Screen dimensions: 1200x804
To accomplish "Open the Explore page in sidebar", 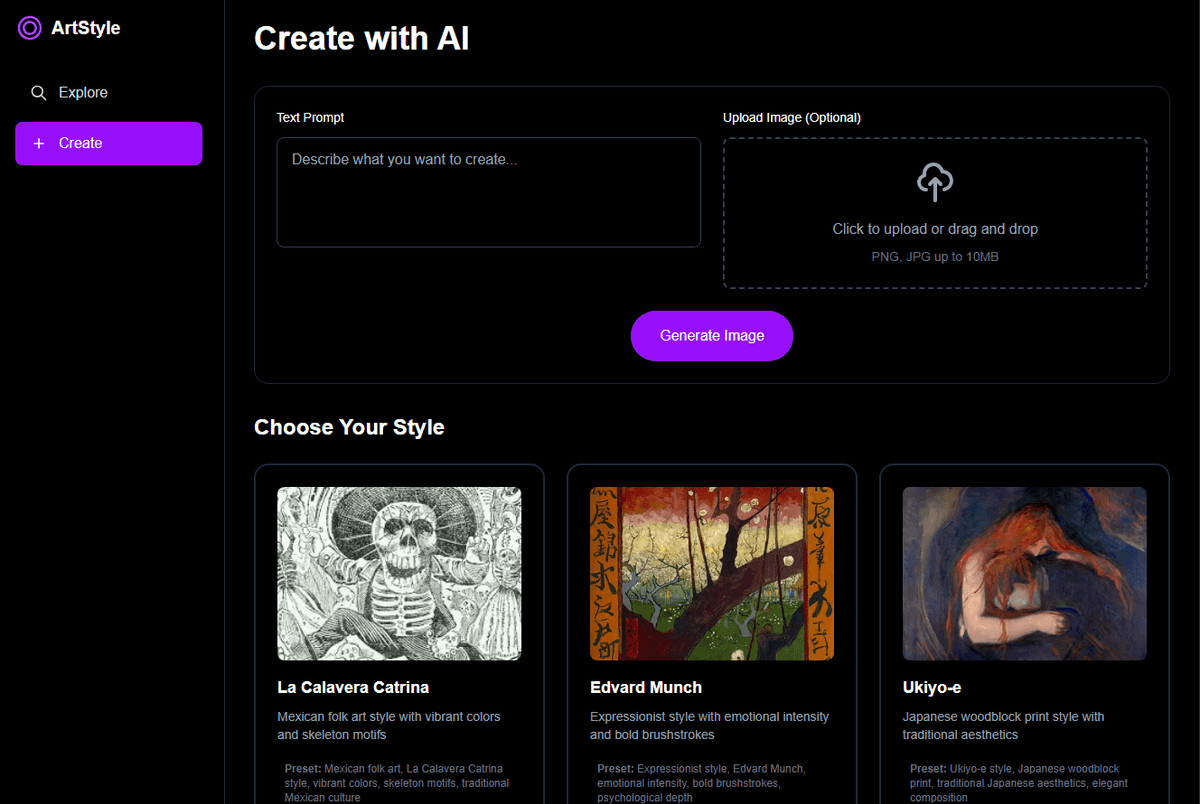I will pos(83,93).
